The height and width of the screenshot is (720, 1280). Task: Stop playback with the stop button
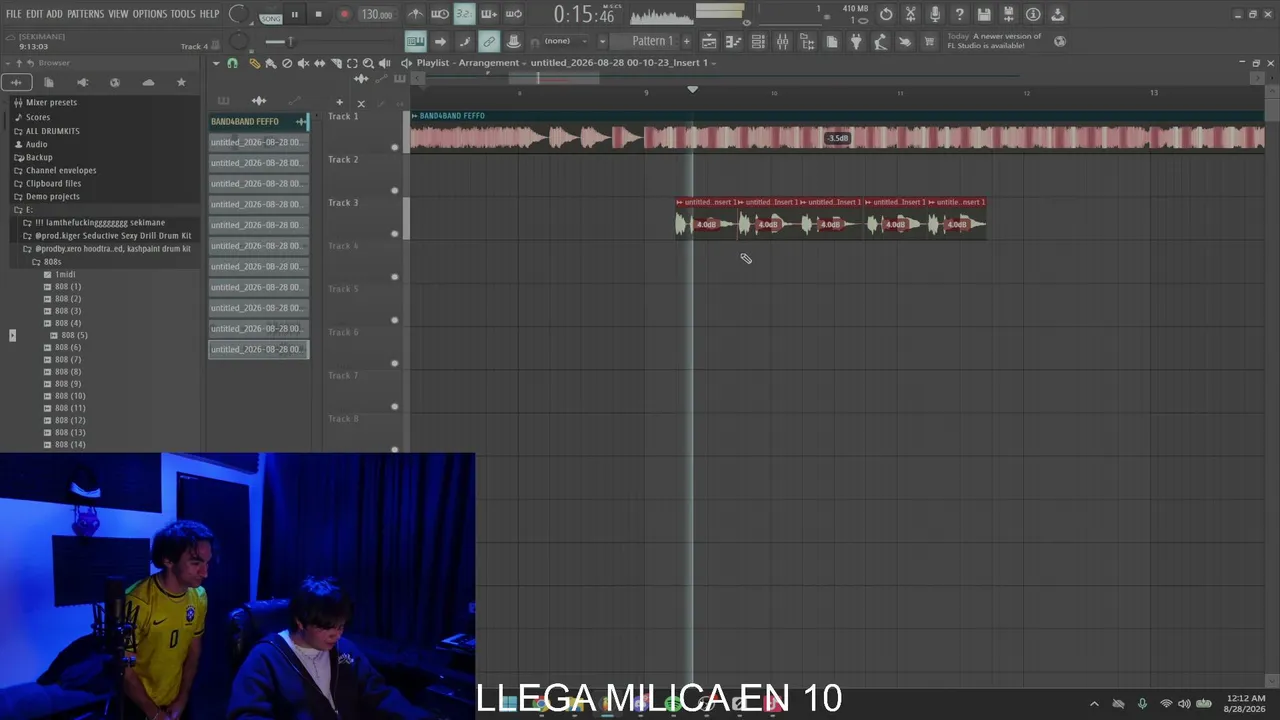pos(319,14)
